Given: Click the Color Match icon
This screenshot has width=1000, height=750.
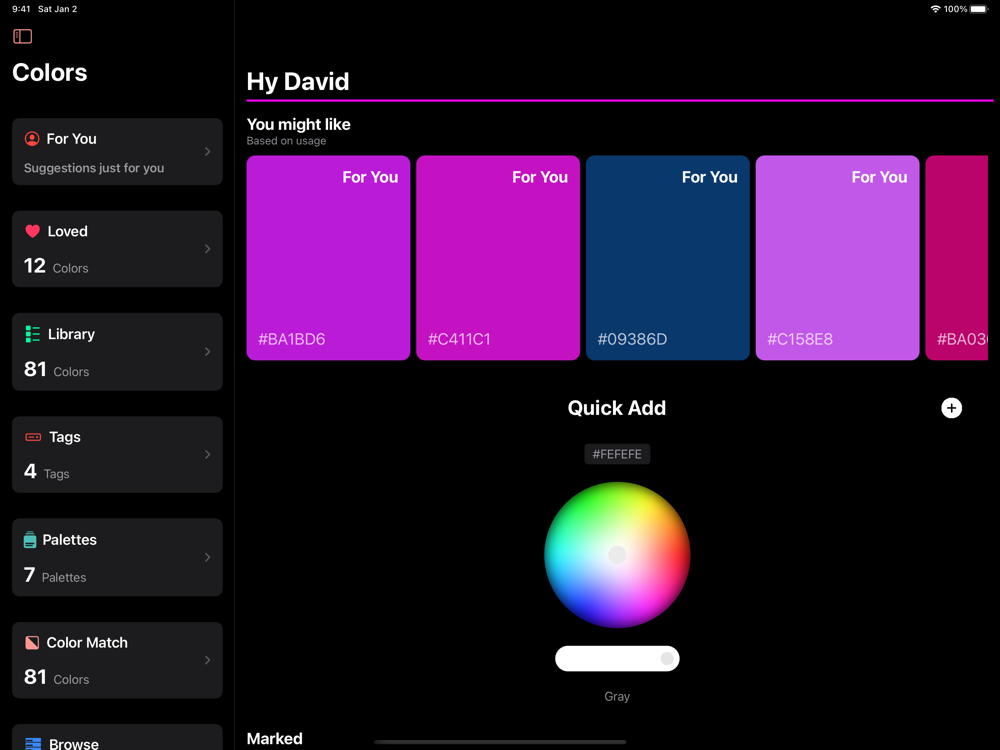Looking at the screenshot, I should click(x=32, y=643).
